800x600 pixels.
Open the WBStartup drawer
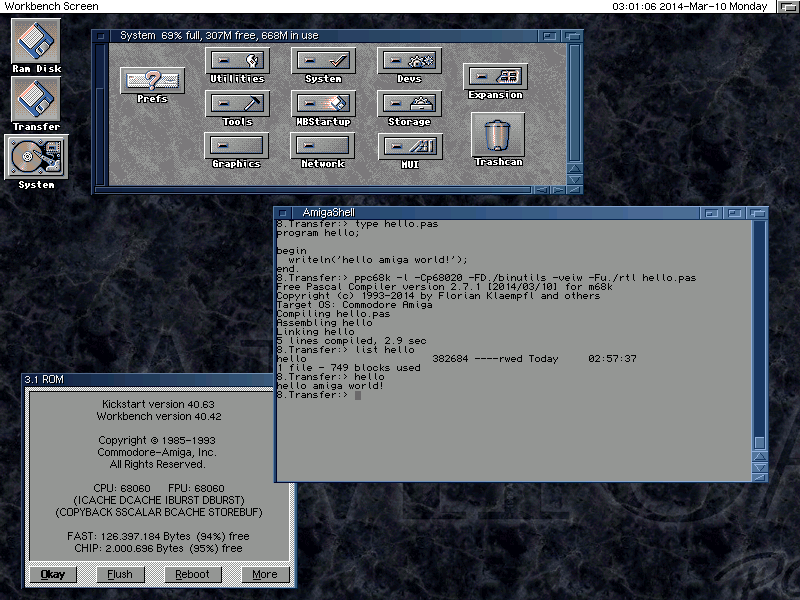point(323,109)
